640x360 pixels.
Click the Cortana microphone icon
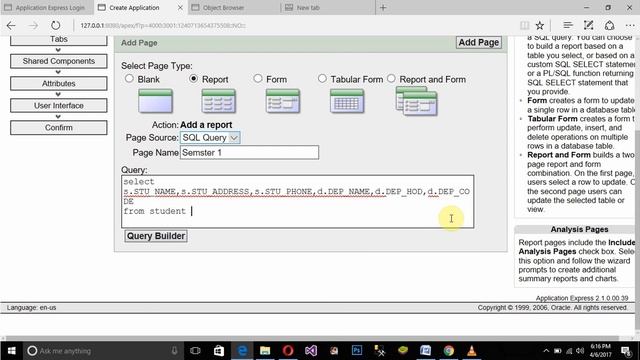coord(174,351)
